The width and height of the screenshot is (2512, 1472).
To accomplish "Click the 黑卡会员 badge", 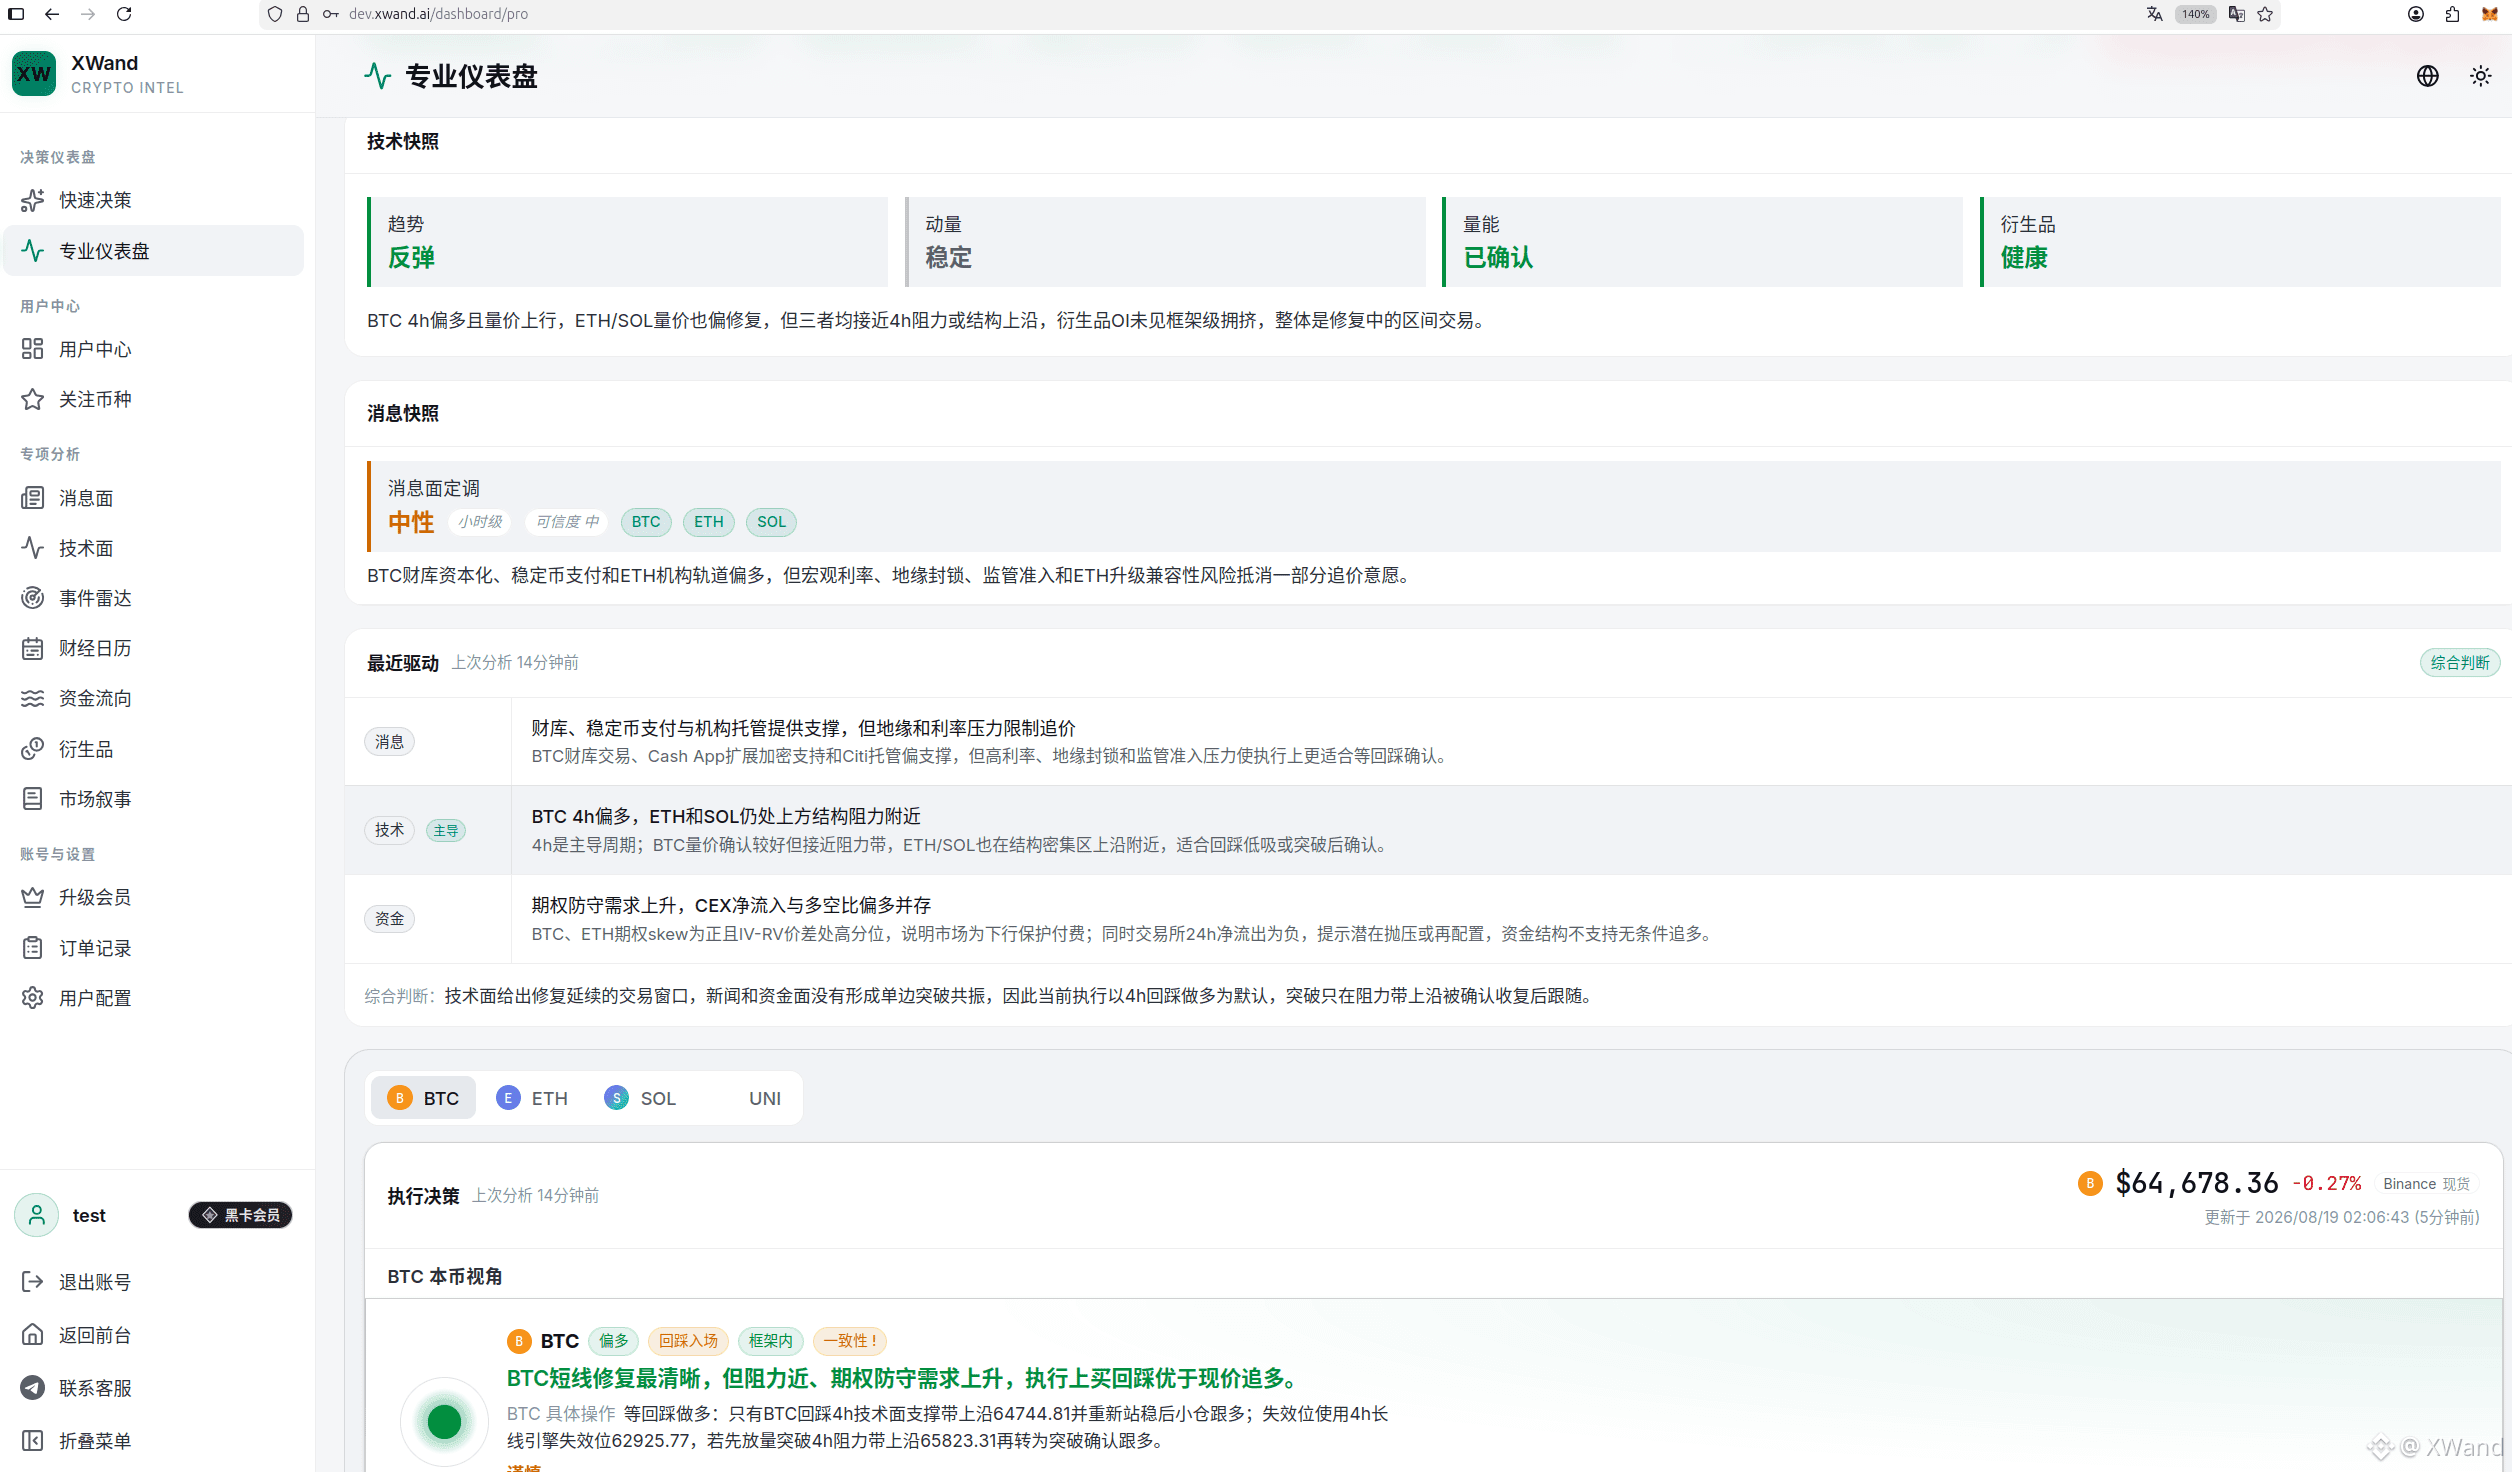I will point(241,1215).
